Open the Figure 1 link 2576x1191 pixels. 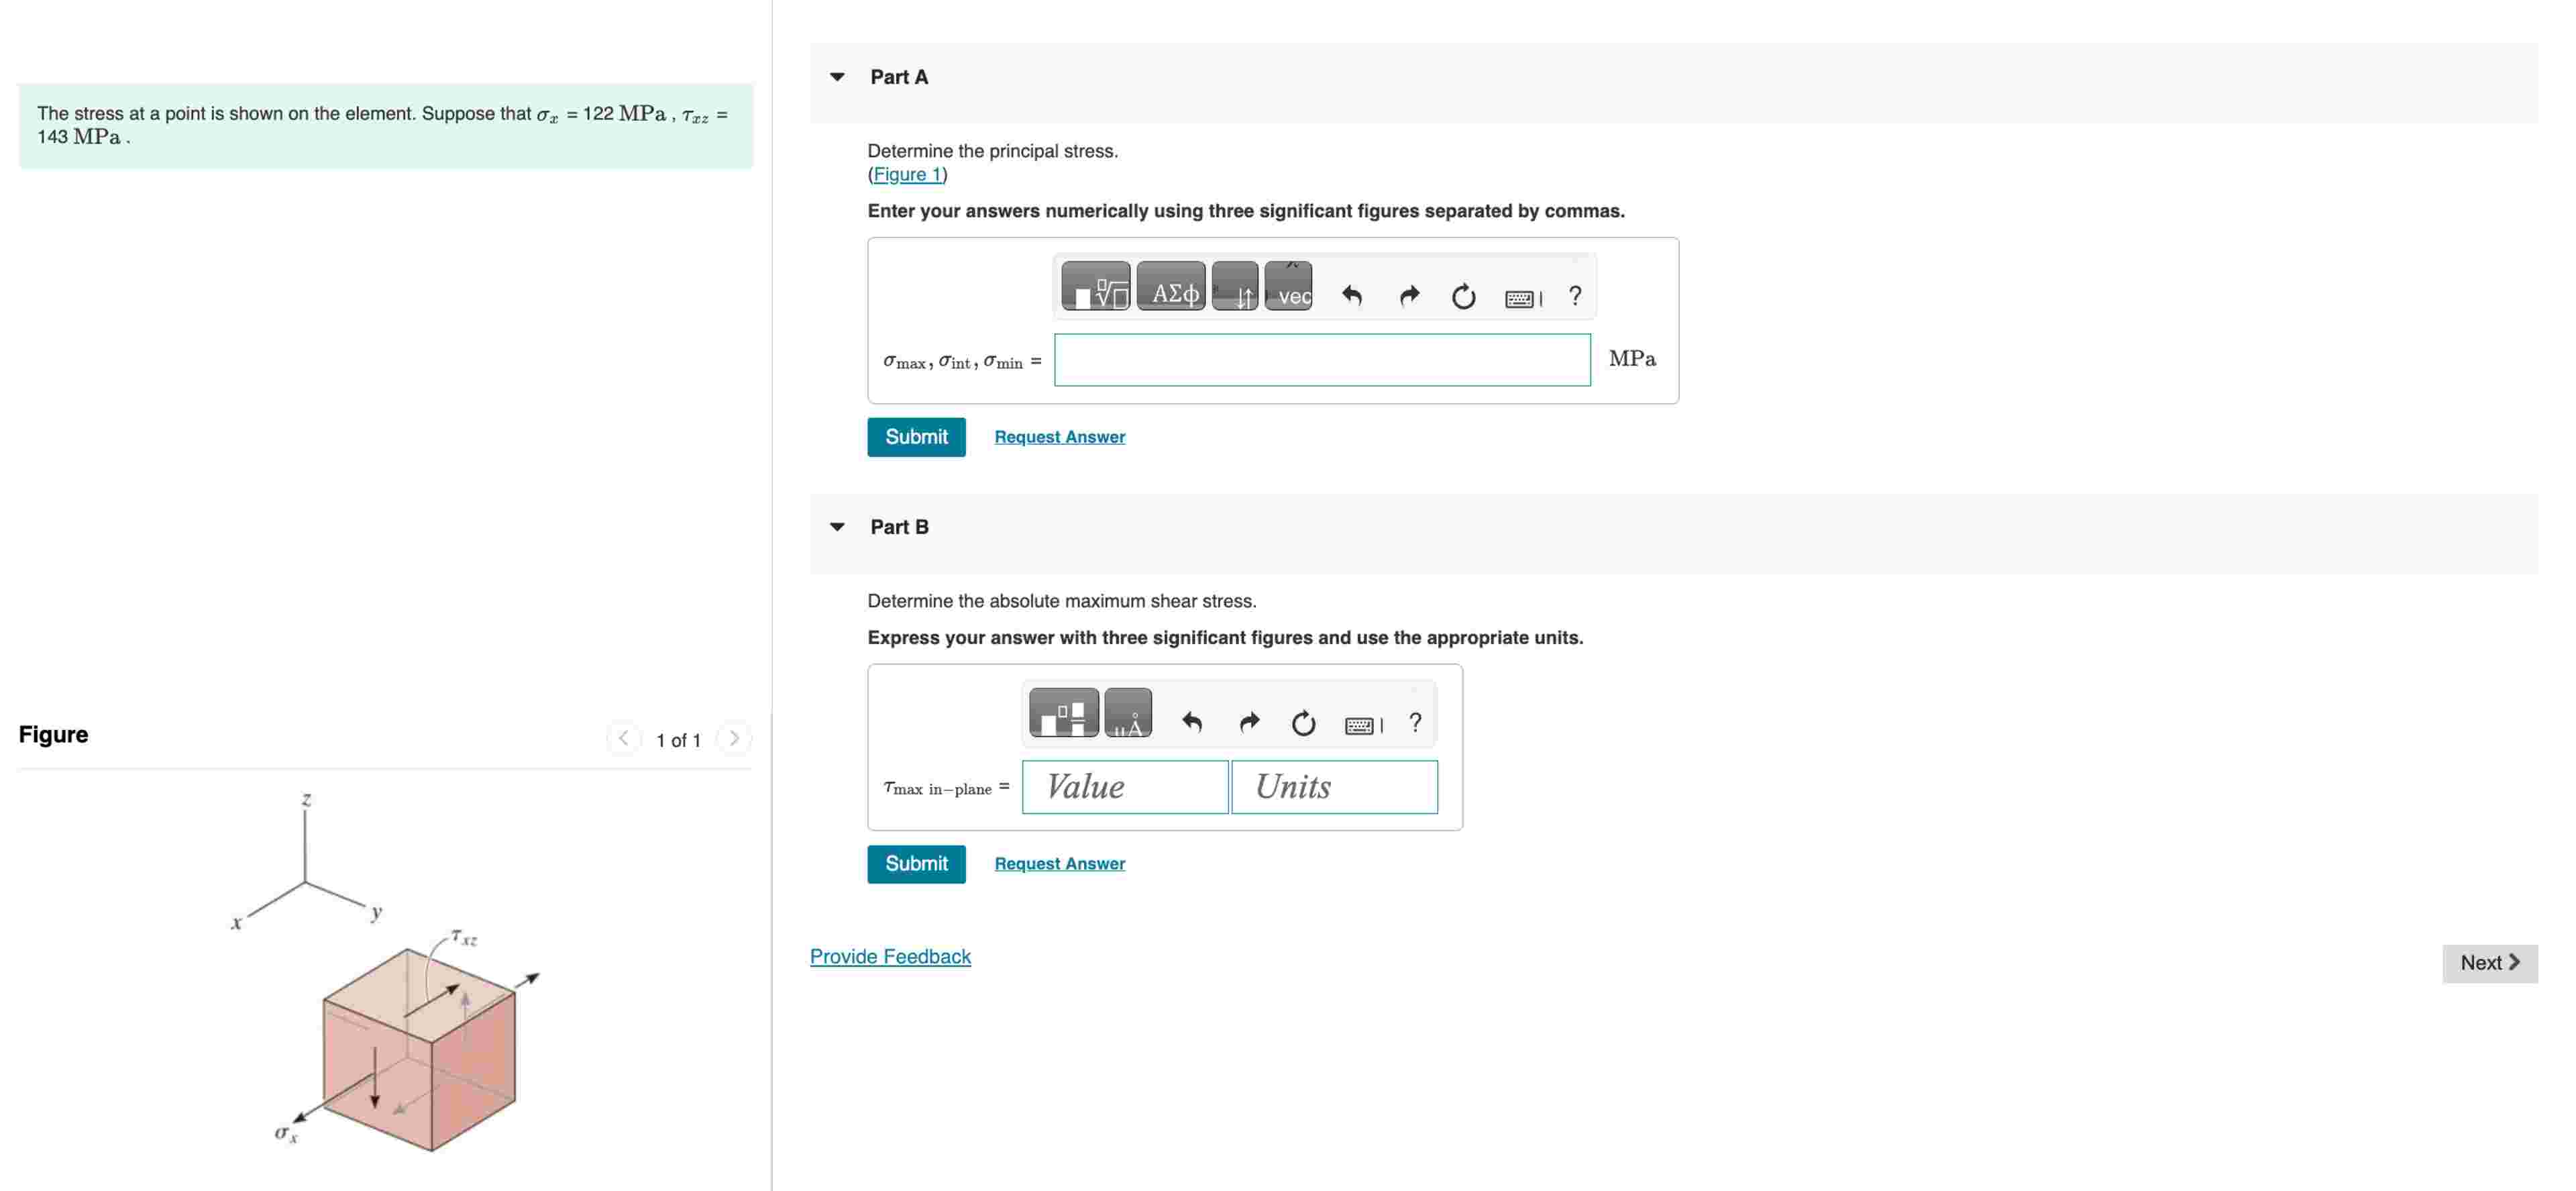907,175
